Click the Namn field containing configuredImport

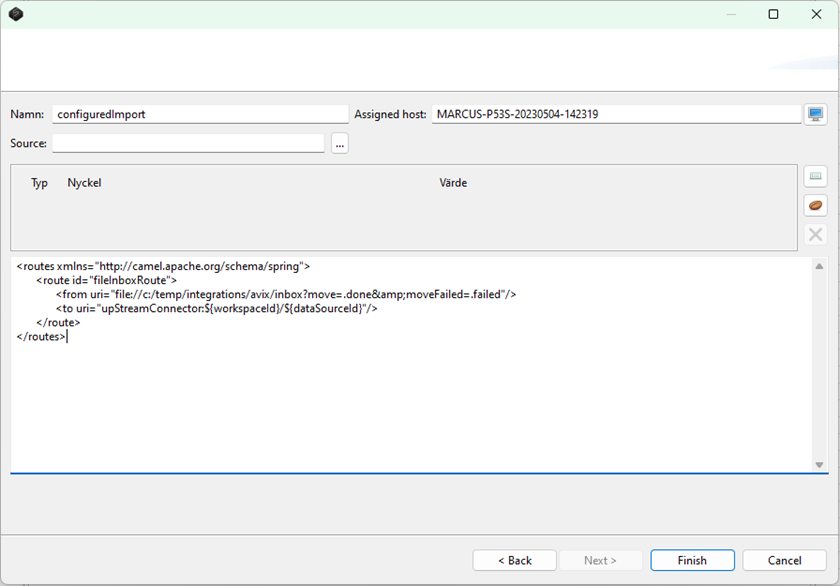point(199,114)
